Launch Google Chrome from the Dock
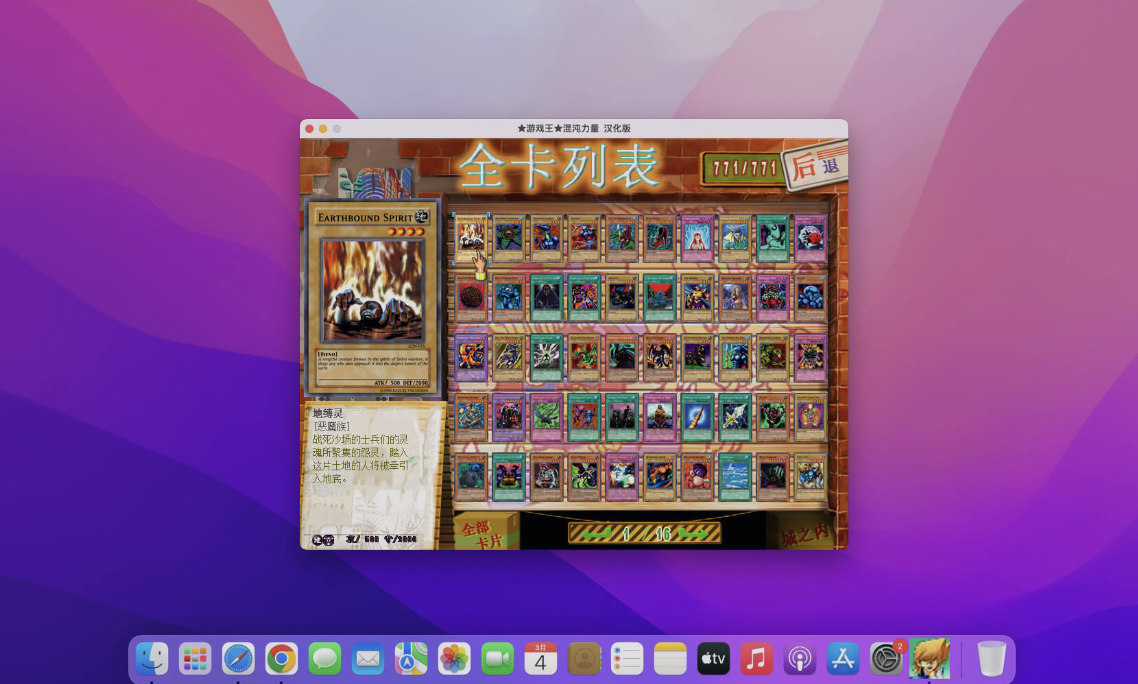Viewport: 1138px width, 684px height. pos(282,659)
